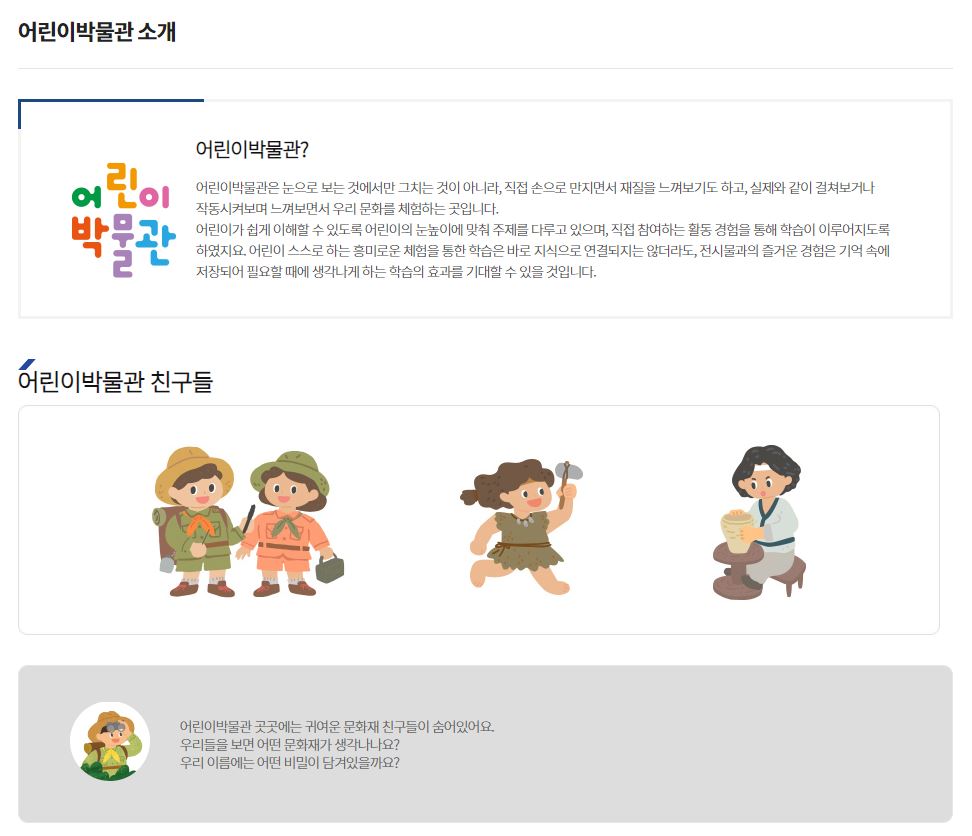Select the girl explorer in orange uniform

click(x=290, y=524)
